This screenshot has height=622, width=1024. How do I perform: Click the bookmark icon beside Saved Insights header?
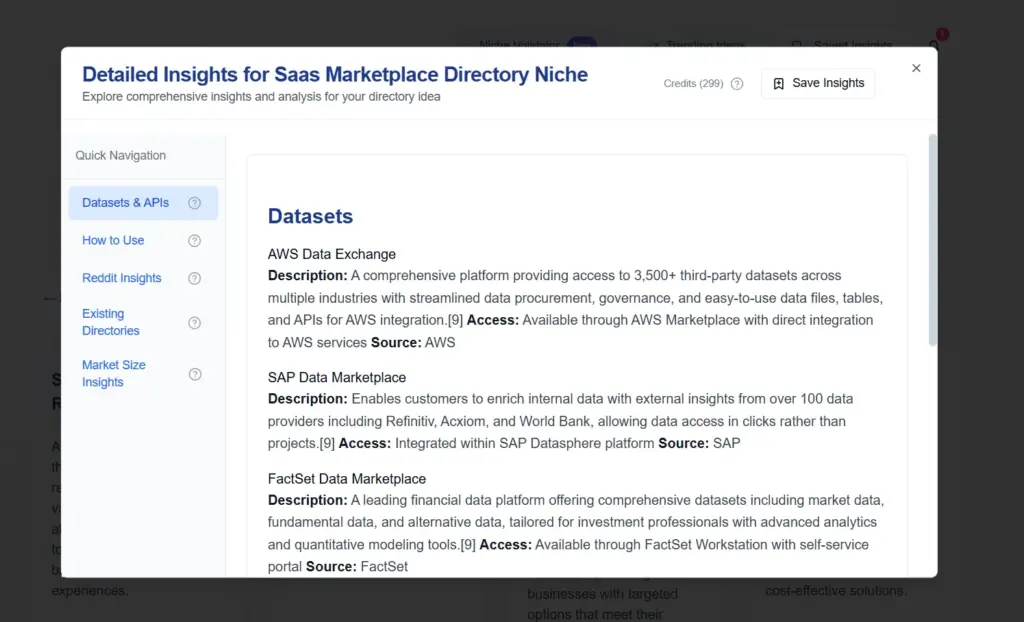click(796, 45)
